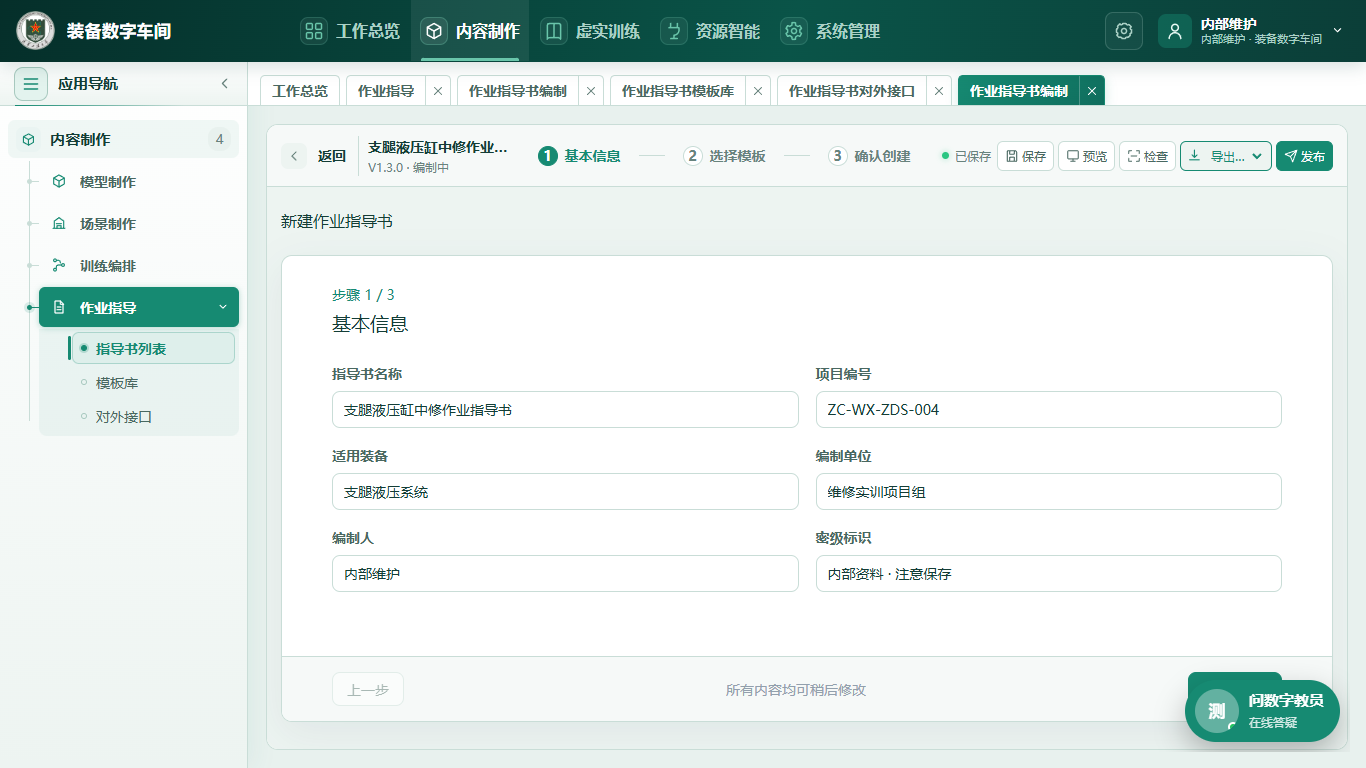Click the back arrow chevron icon

[294, 156]
